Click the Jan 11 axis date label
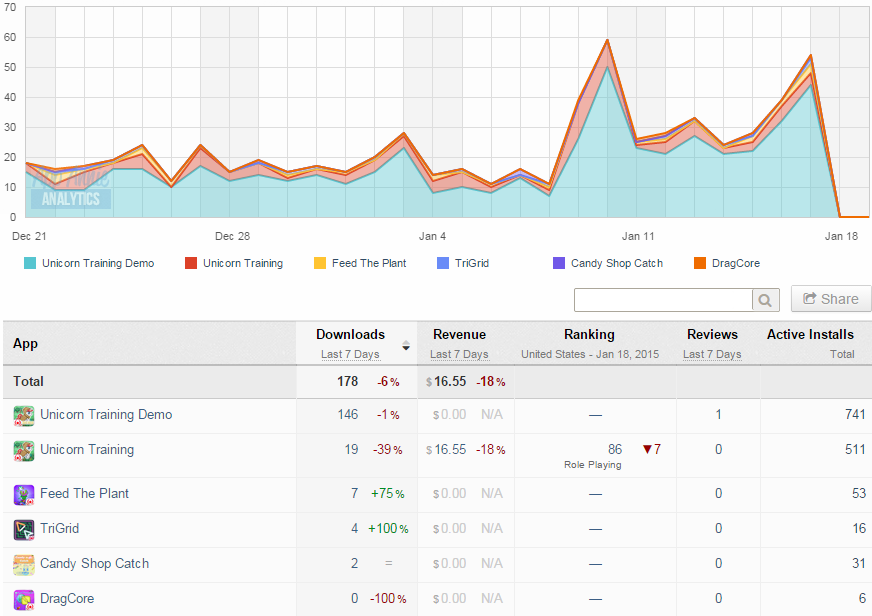 pos(638,236)
